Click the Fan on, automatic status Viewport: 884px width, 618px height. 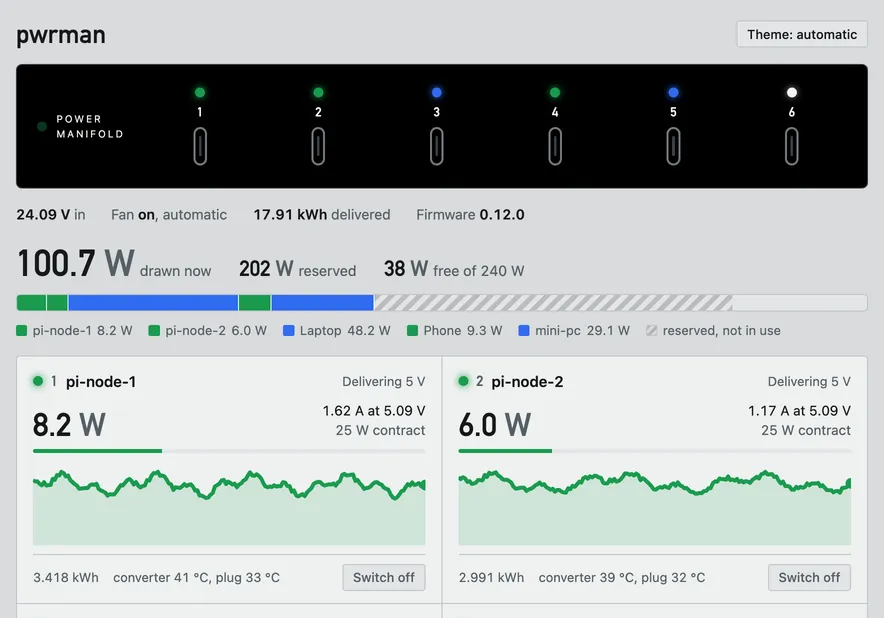[169, 215]
